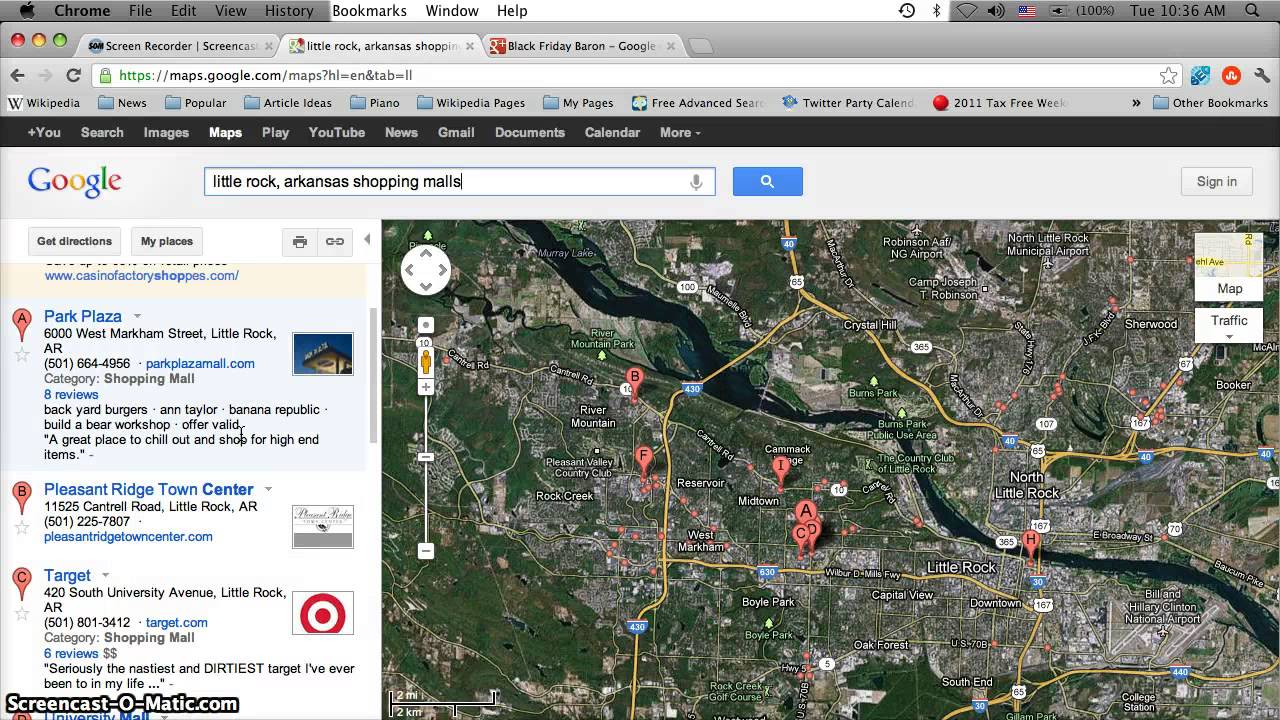Click the Chrome wrench settings icon
The height and width of the screenshot is (720, 1280).
coord(1262,75)
